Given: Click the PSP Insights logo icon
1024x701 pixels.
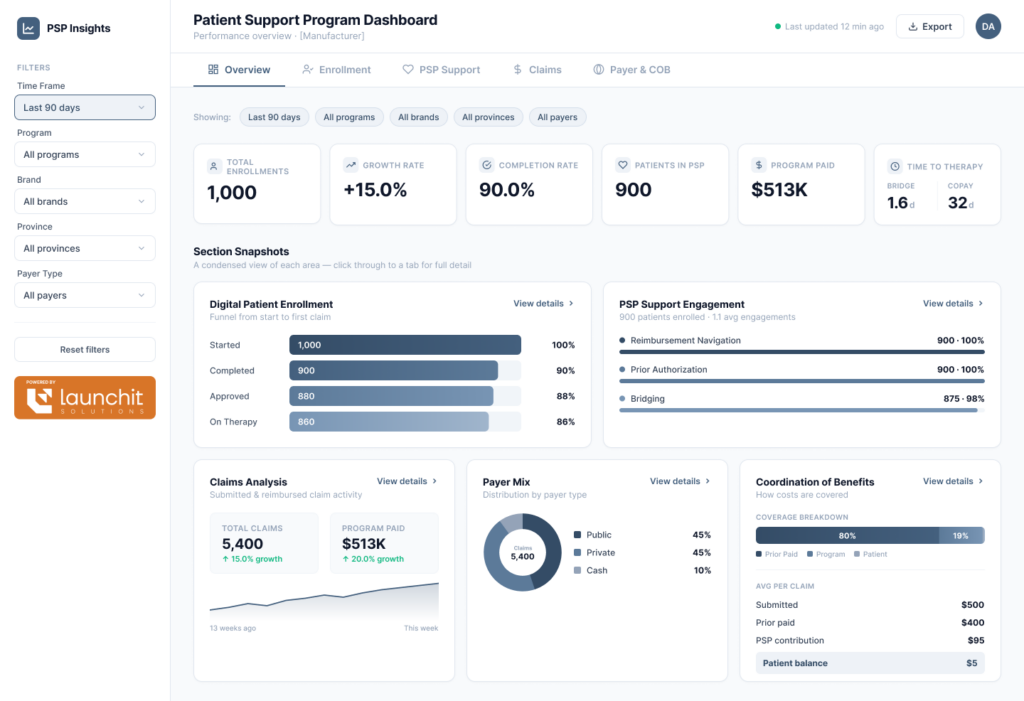Looking at the screenshot, I should point(29,28).
